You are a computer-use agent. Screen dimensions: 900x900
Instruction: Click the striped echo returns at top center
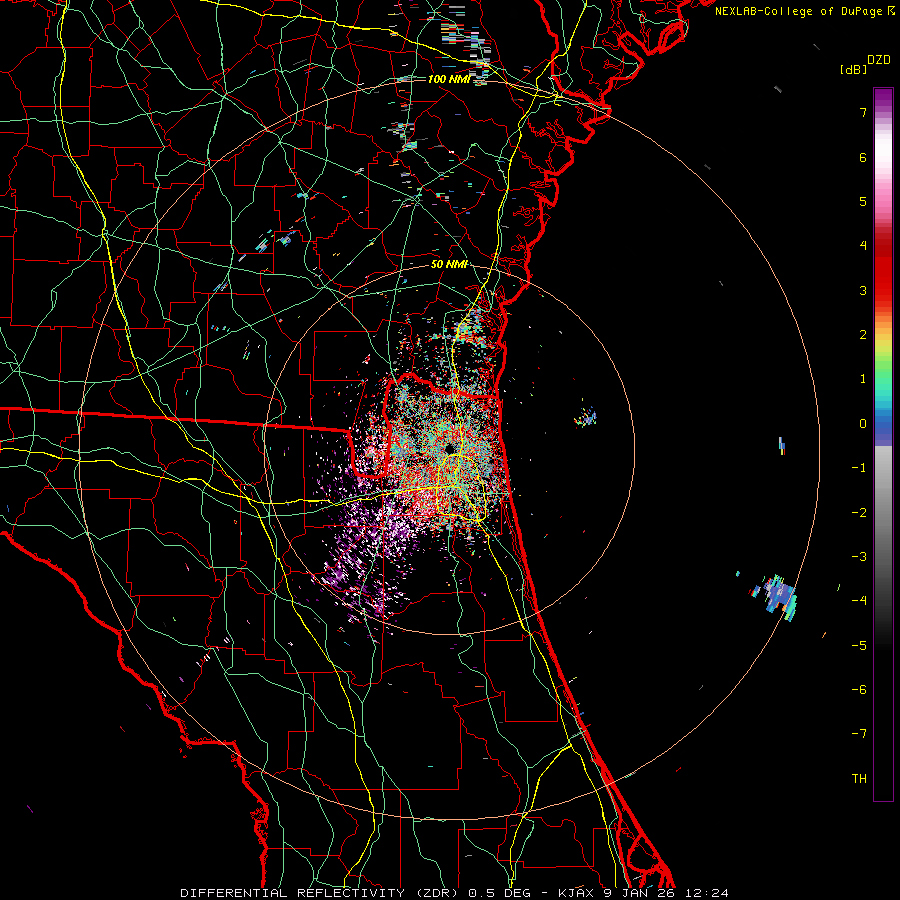[464, 43]
